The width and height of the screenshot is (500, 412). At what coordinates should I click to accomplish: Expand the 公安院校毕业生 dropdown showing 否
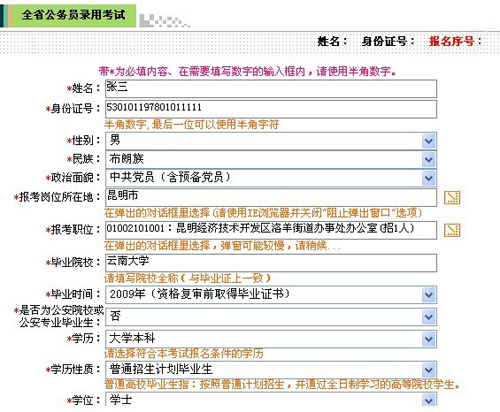point(429,317)
